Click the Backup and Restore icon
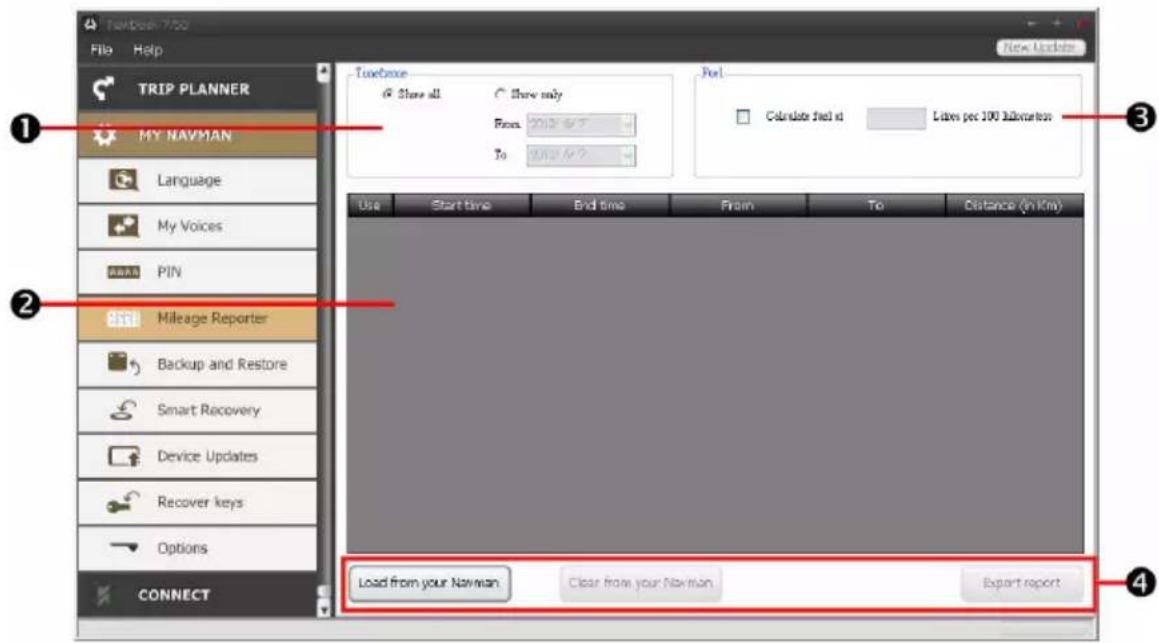 click(123, 364)
